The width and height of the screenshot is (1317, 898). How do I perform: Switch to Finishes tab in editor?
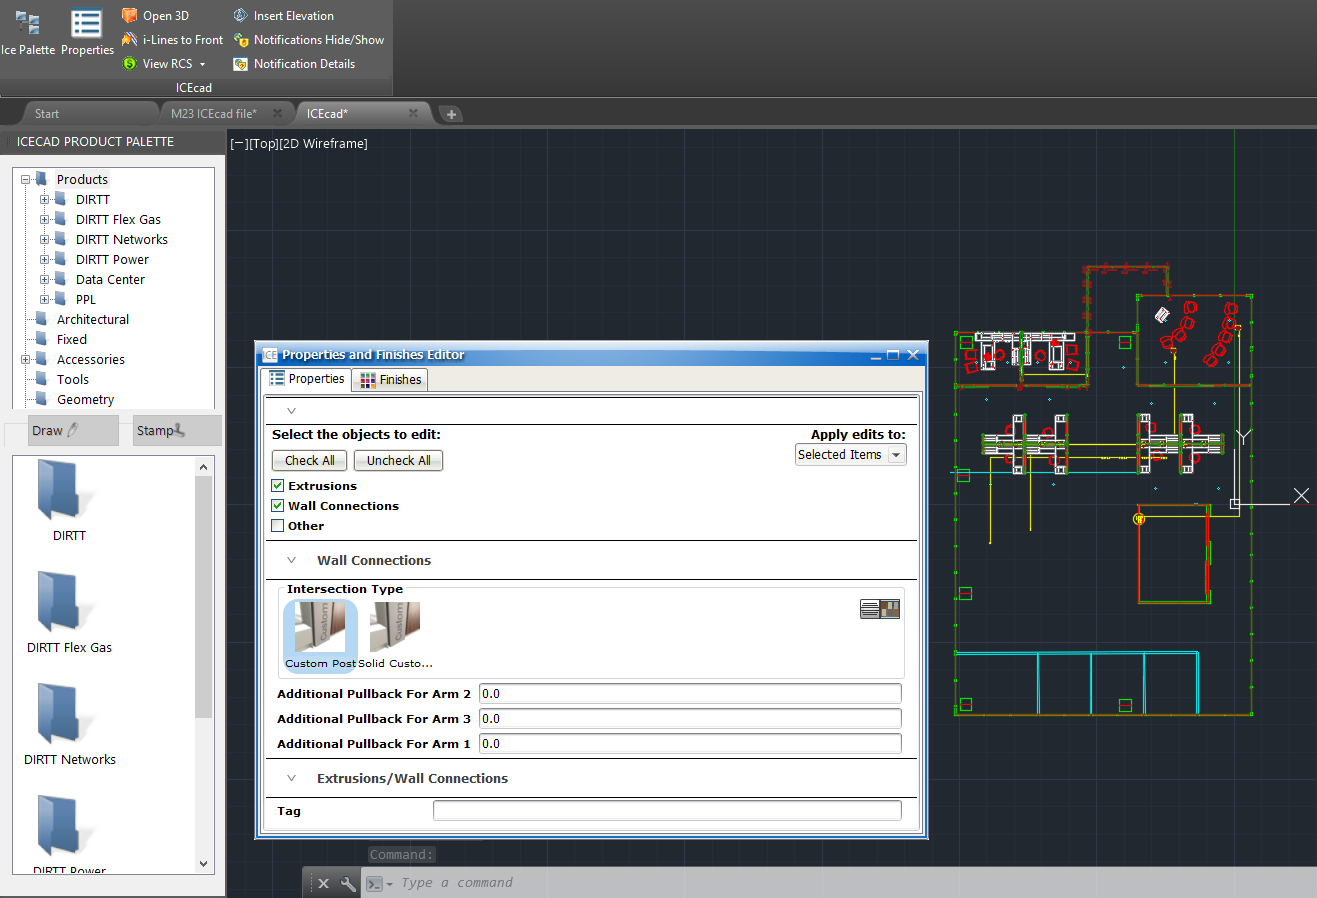(x=391, y=380)
